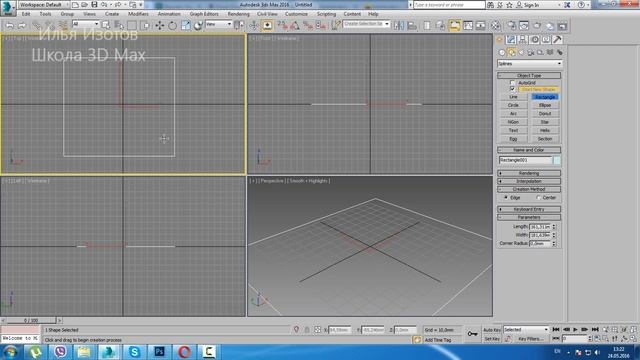The height and width of the screenshot is (360, 640).
Task: Click the Corner Radius value field
Action: (x=540, y=243)
